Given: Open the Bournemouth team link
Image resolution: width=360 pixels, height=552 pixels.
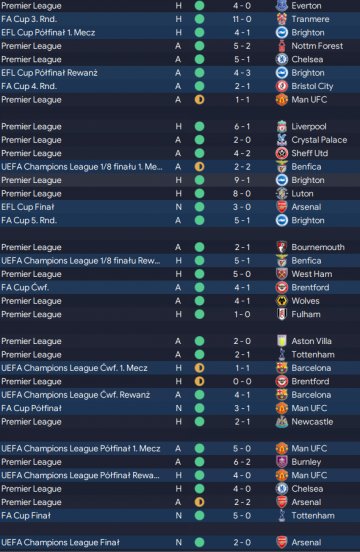Looking at the screenshot, I should coord(318,247).
